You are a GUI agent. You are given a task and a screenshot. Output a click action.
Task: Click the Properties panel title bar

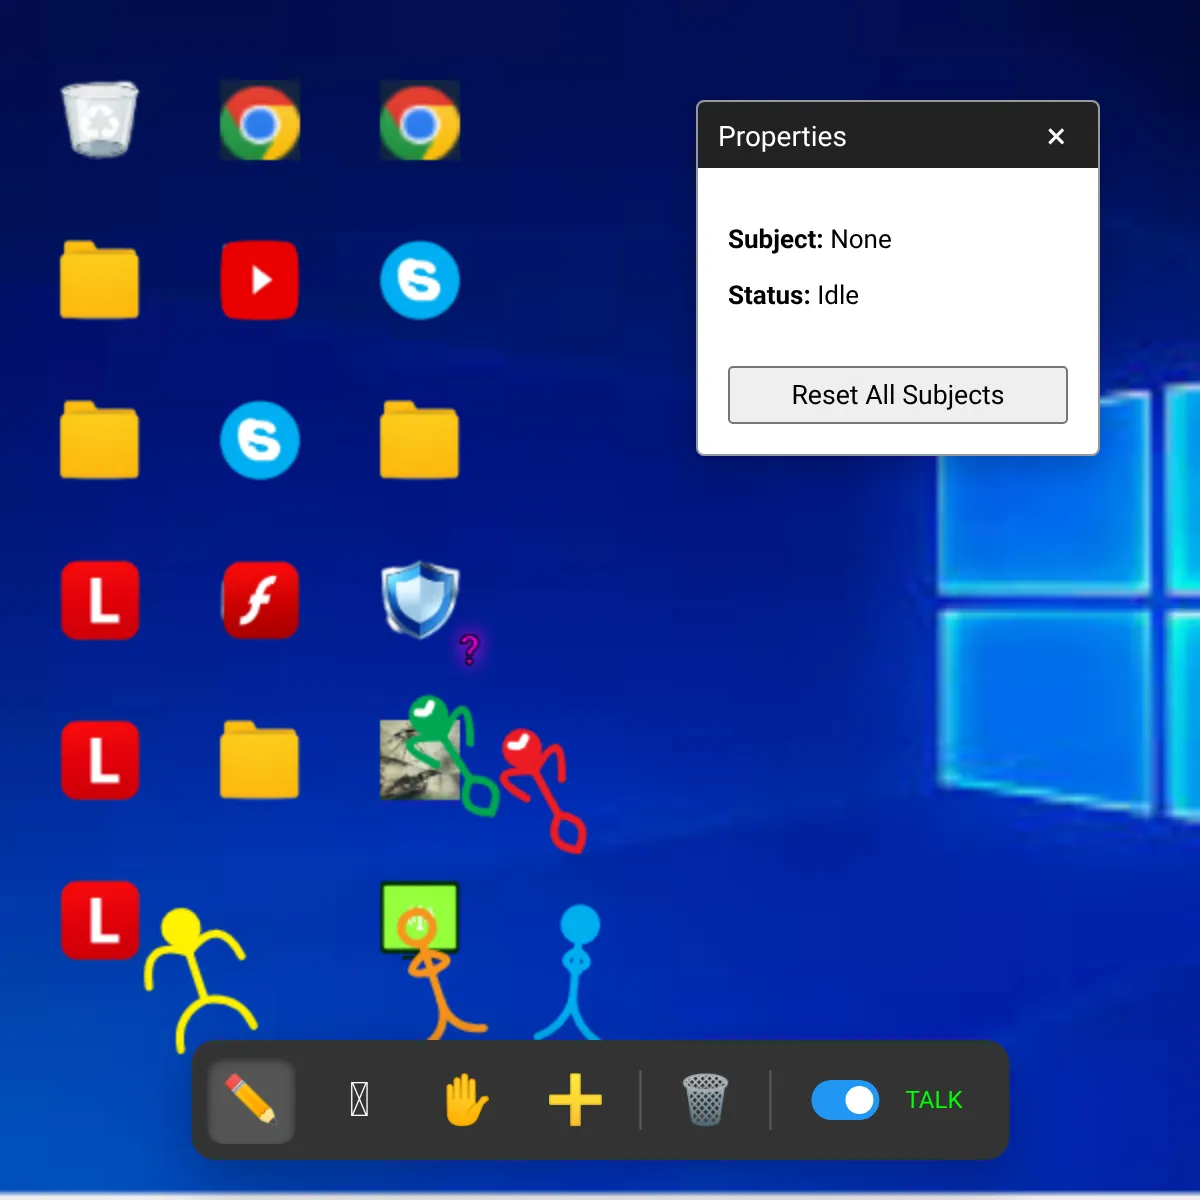tap(898, 135)
